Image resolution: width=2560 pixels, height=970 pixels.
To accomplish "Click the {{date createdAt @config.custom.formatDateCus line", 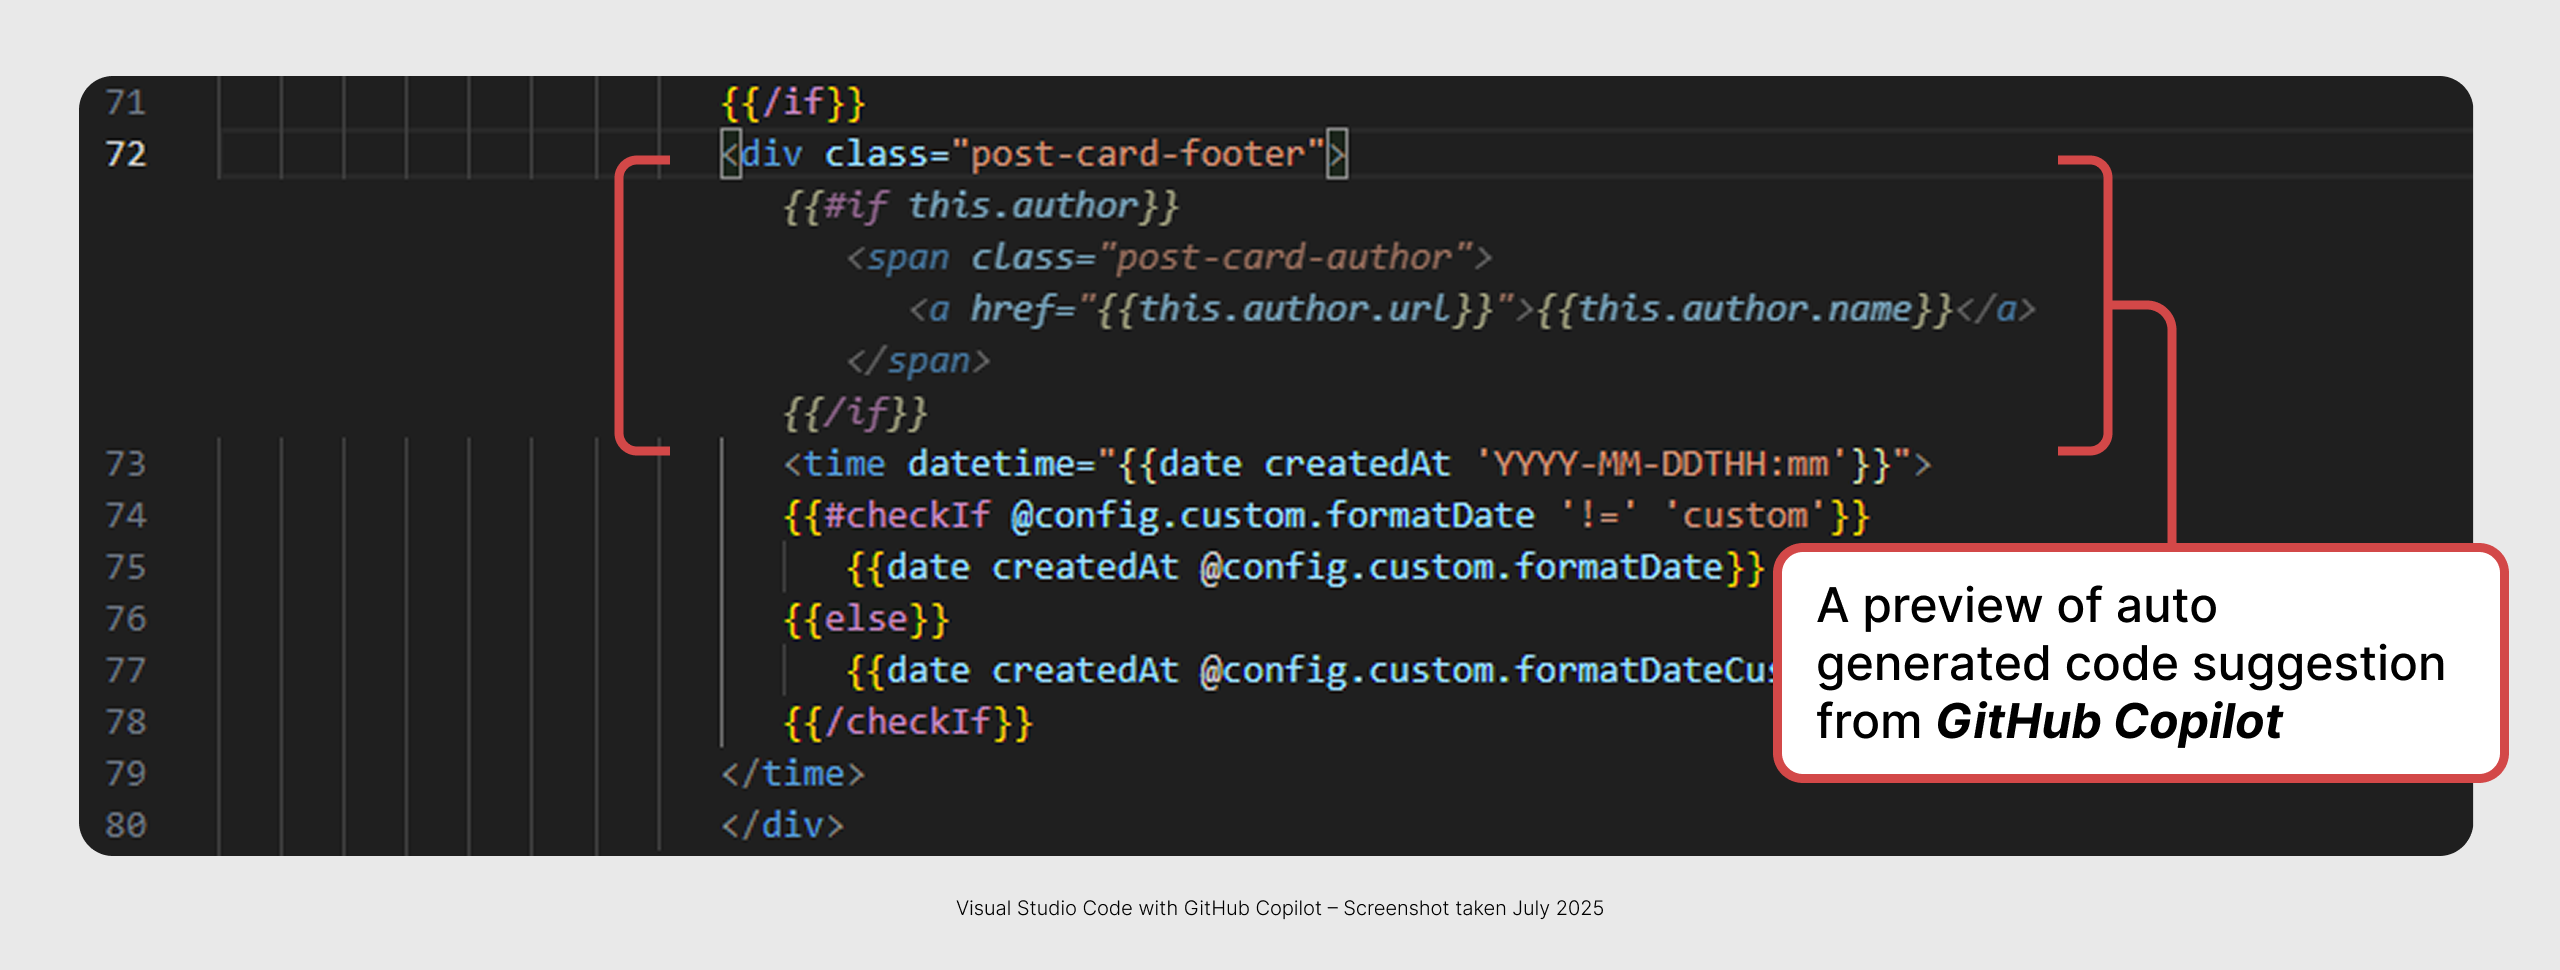I will tap(1310, 670).
